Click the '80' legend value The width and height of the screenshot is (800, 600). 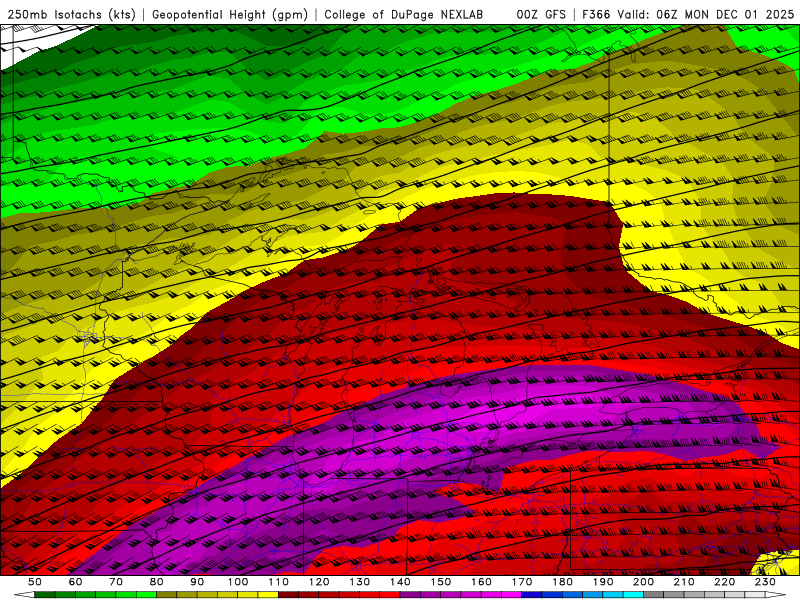157,582
